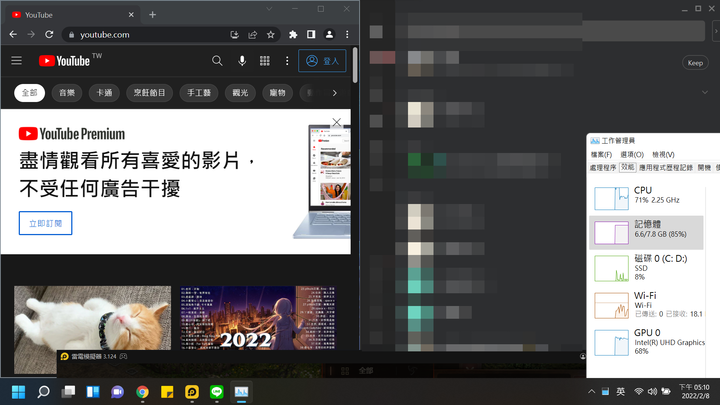
Task: Select GPU 0 performance item
Action: (x=646, y=343)
